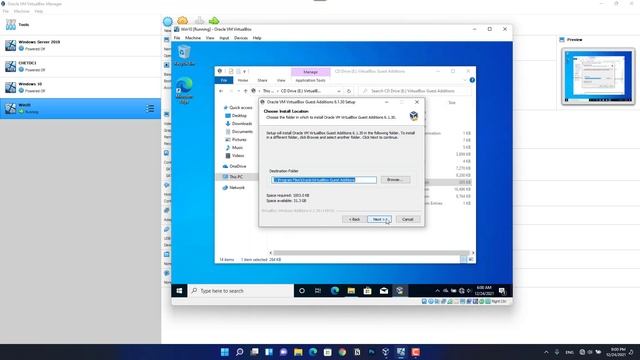Open File Explorer on guest taskbar
The width and height of the screenshot is (640, 360).
coord(351,291)
